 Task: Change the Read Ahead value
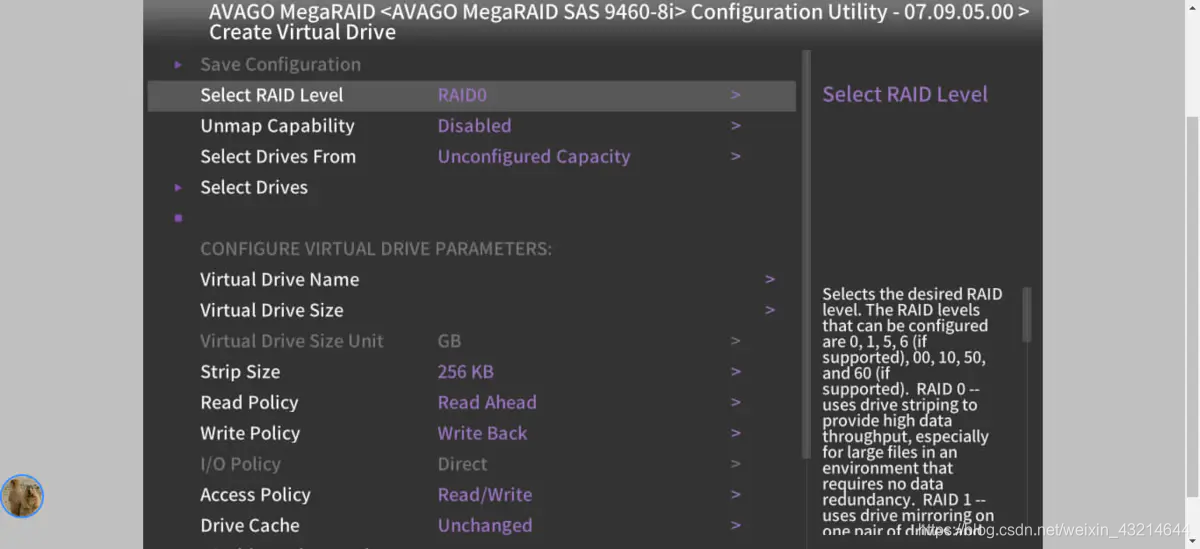point(487,403)
